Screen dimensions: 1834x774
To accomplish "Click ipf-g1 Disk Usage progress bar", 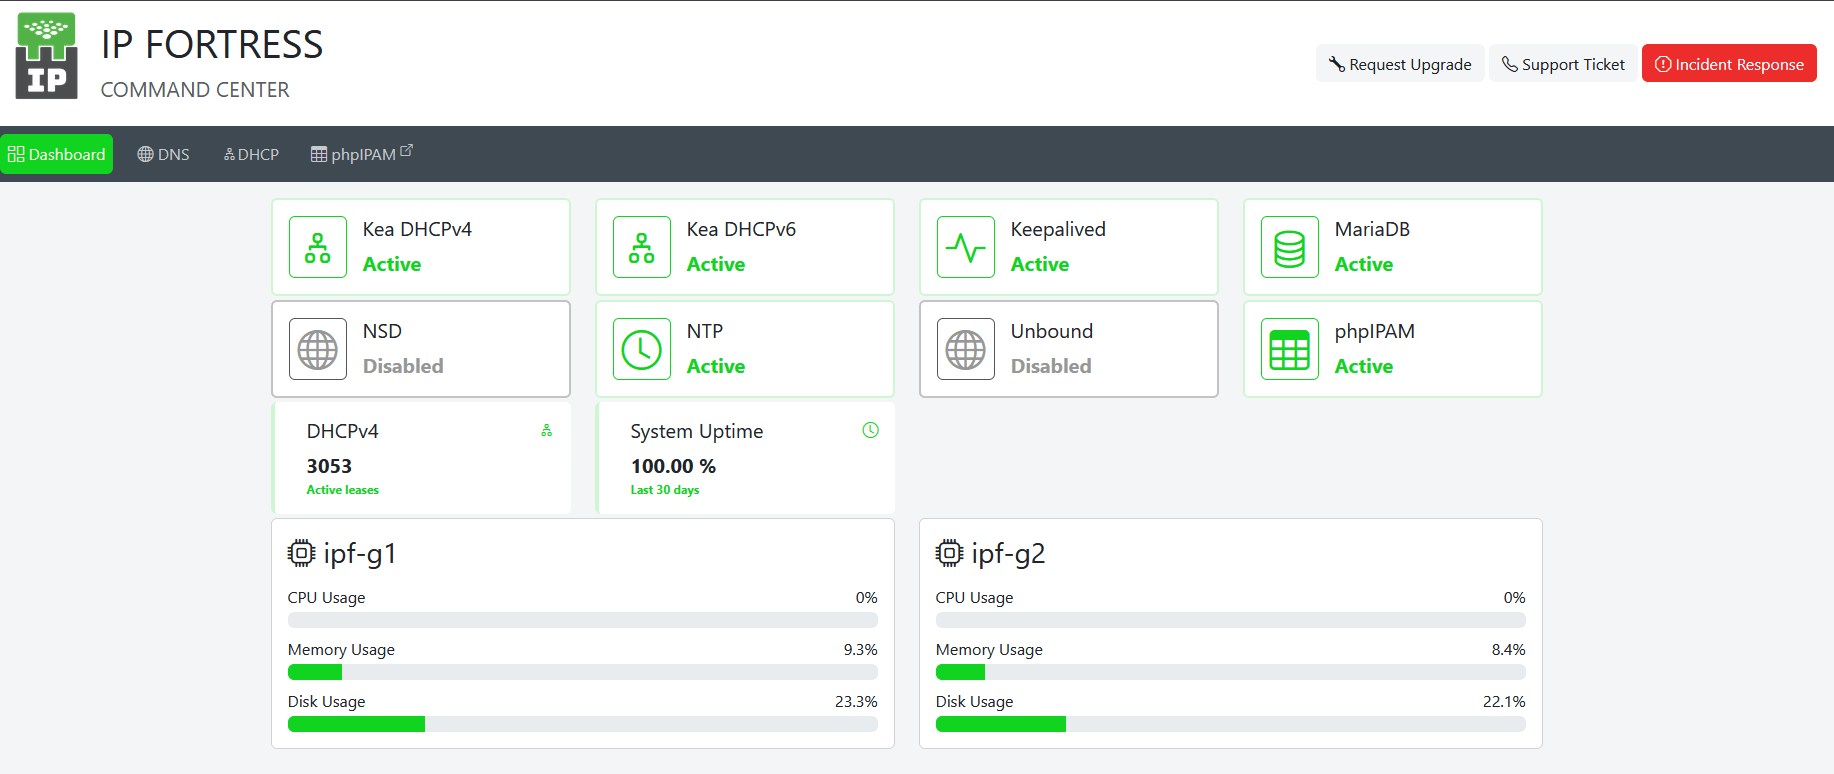I will click(x=583, y=724).
